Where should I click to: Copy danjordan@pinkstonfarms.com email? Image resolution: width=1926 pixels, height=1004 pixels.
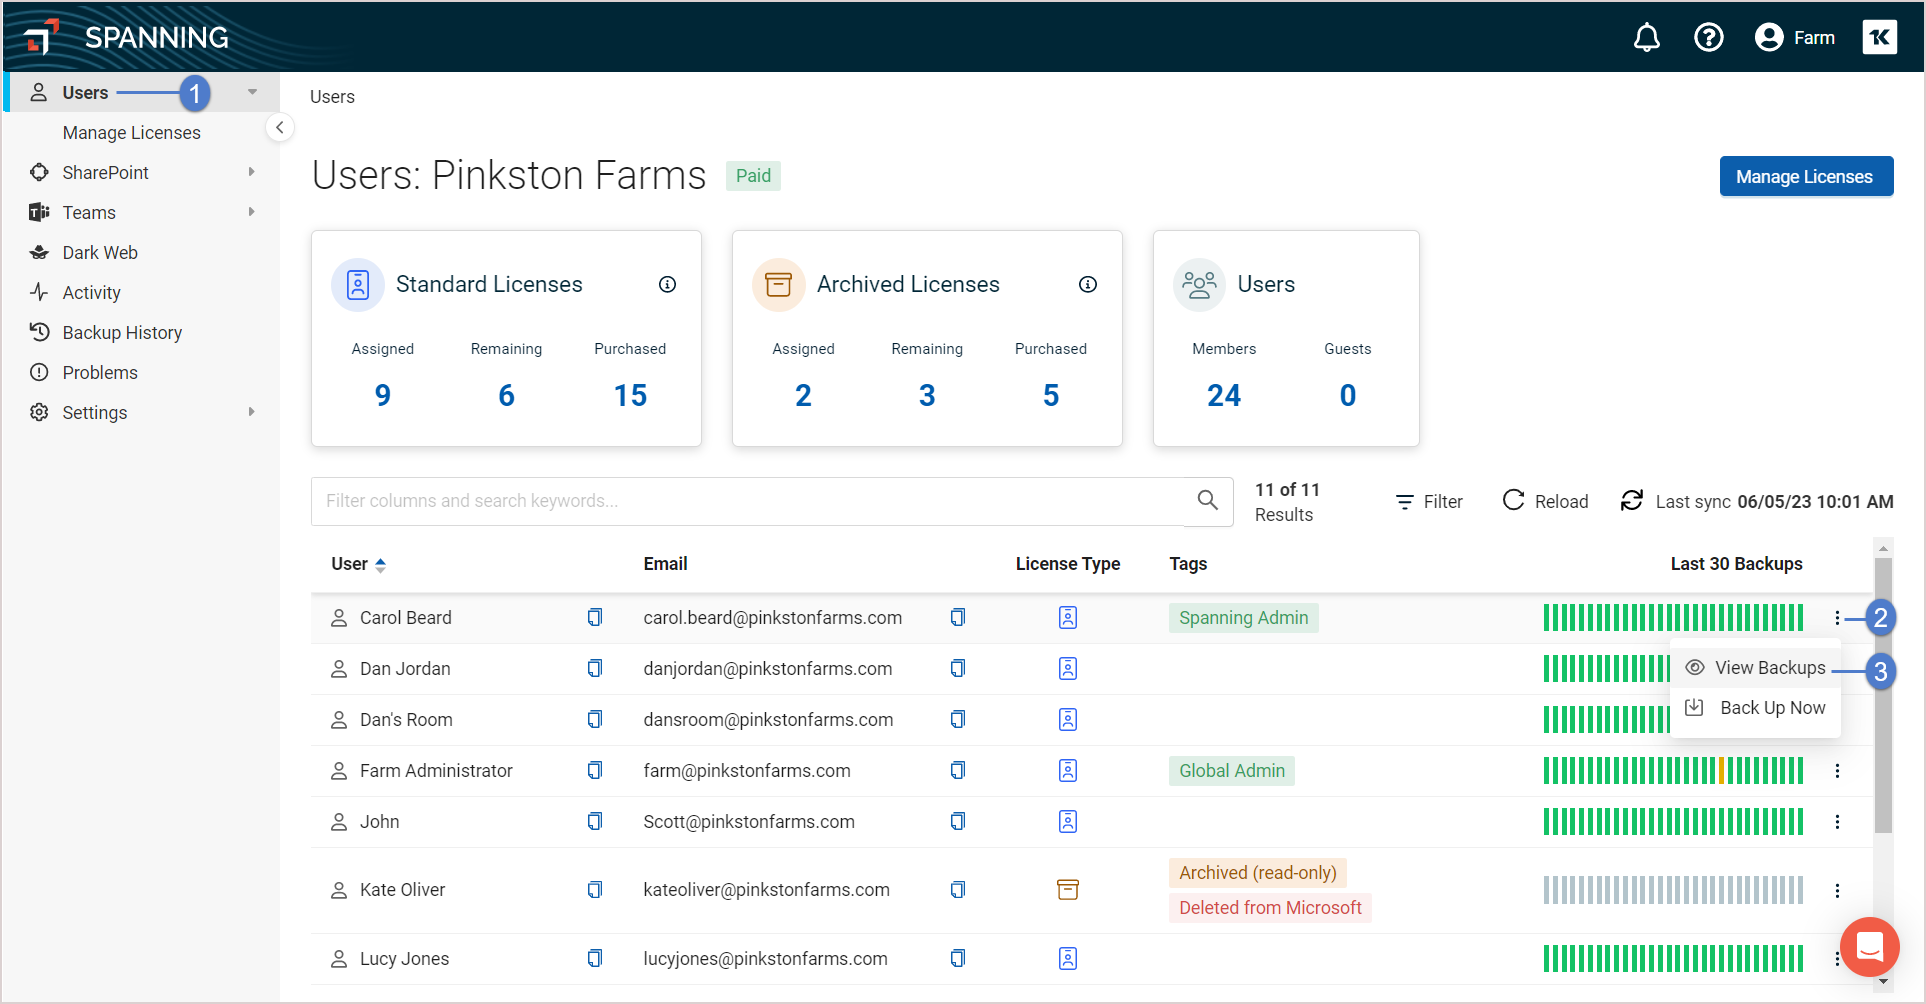pyautogui.click(x=958, y=668)
